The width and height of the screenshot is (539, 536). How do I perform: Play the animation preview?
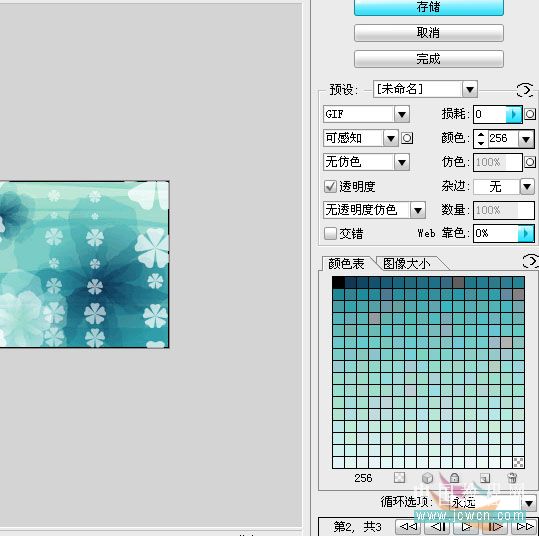click(x=467, y=526)
